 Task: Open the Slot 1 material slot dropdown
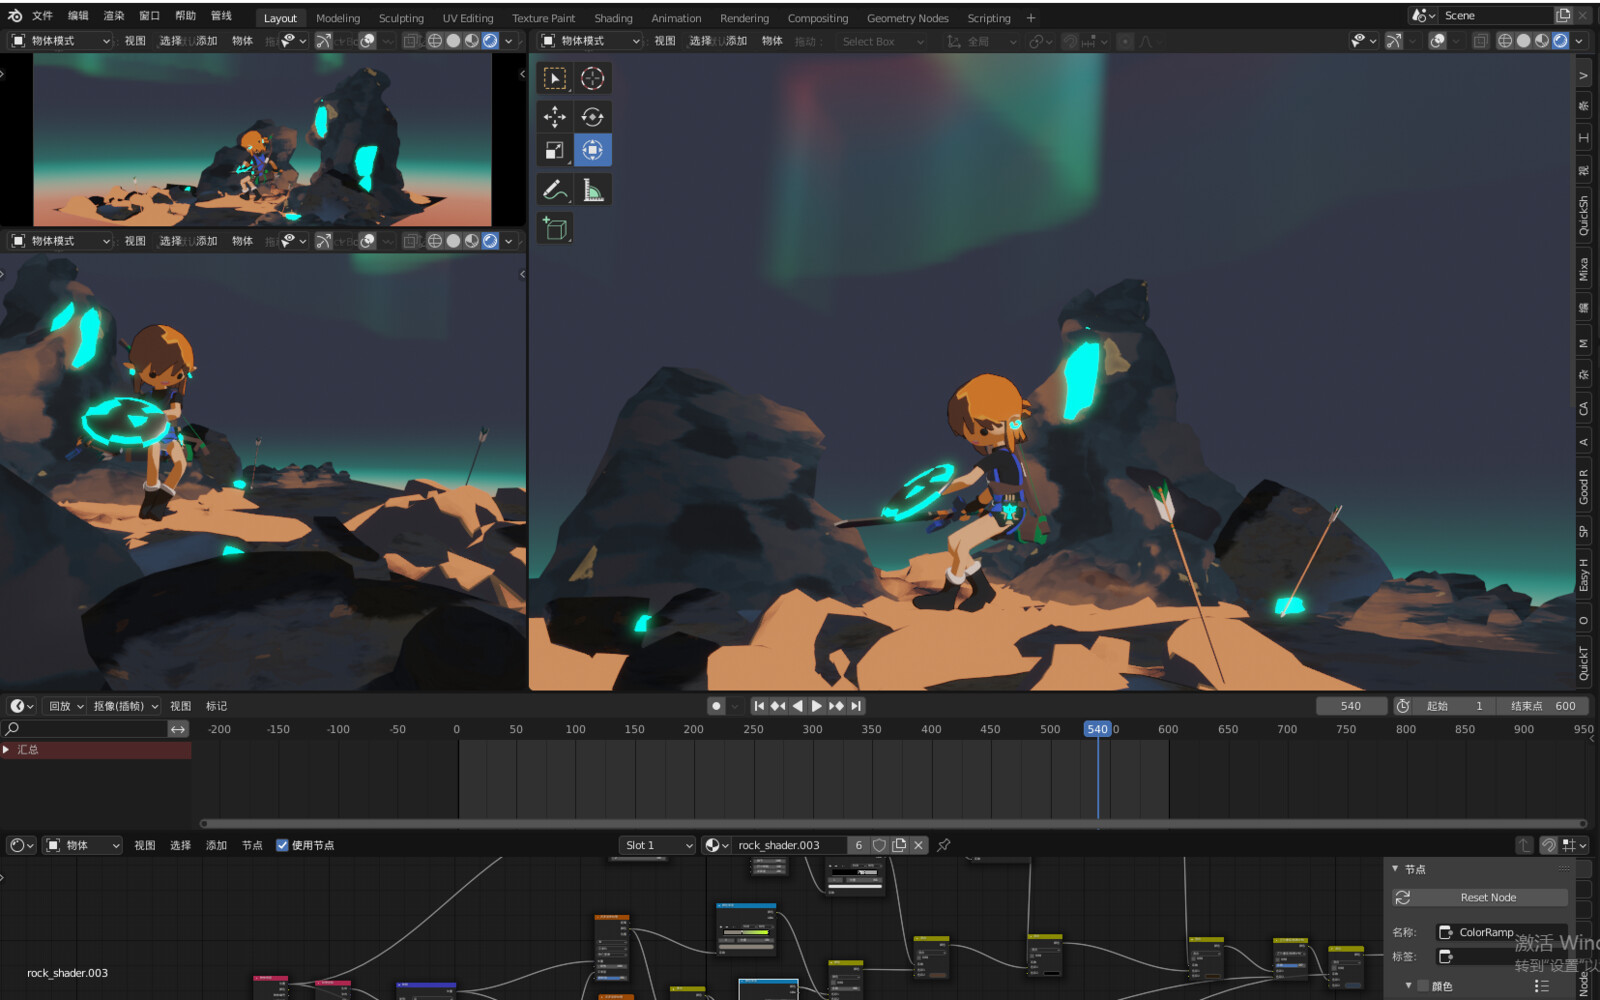(657, 845)
